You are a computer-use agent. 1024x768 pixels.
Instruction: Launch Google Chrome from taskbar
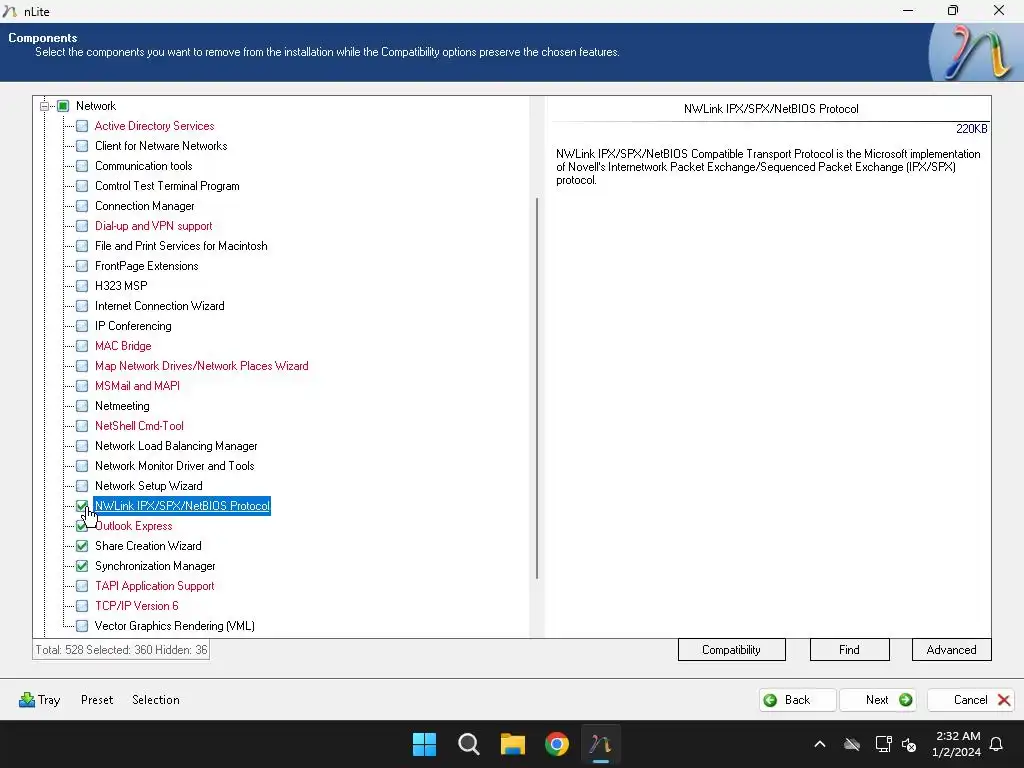557,744
